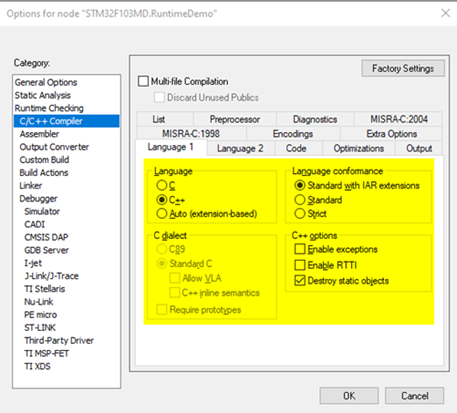
Task: Open the MISRA-C:1998 tab
Action: [x=191, y=134]
